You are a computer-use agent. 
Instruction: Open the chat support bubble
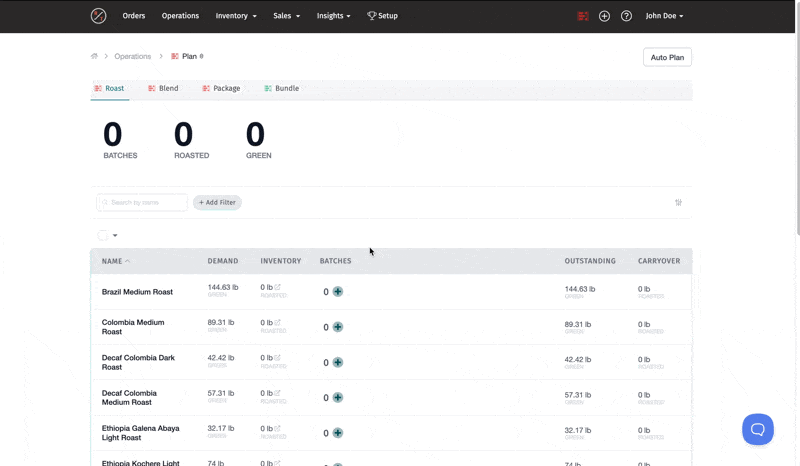[757, 429]
